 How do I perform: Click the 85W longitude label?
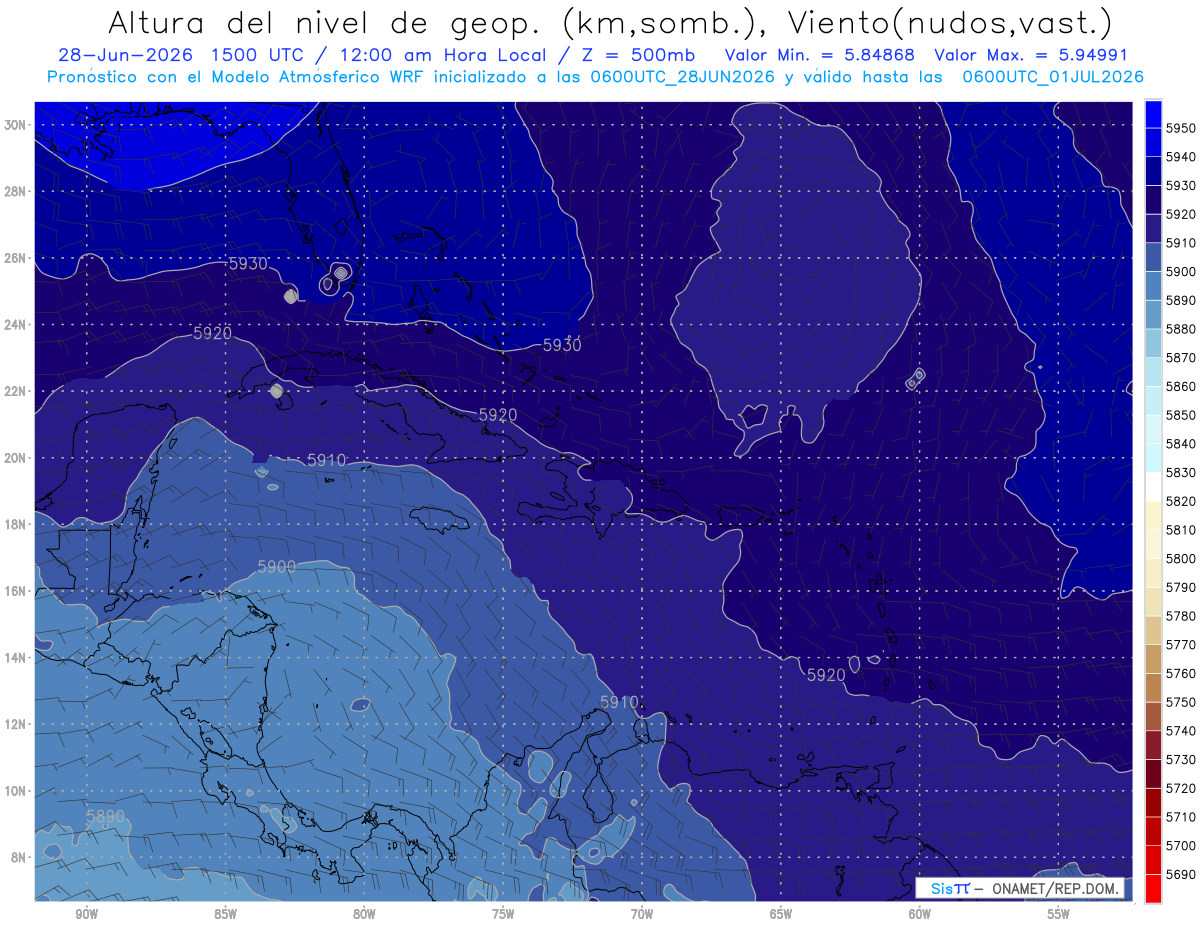point(225,915)
